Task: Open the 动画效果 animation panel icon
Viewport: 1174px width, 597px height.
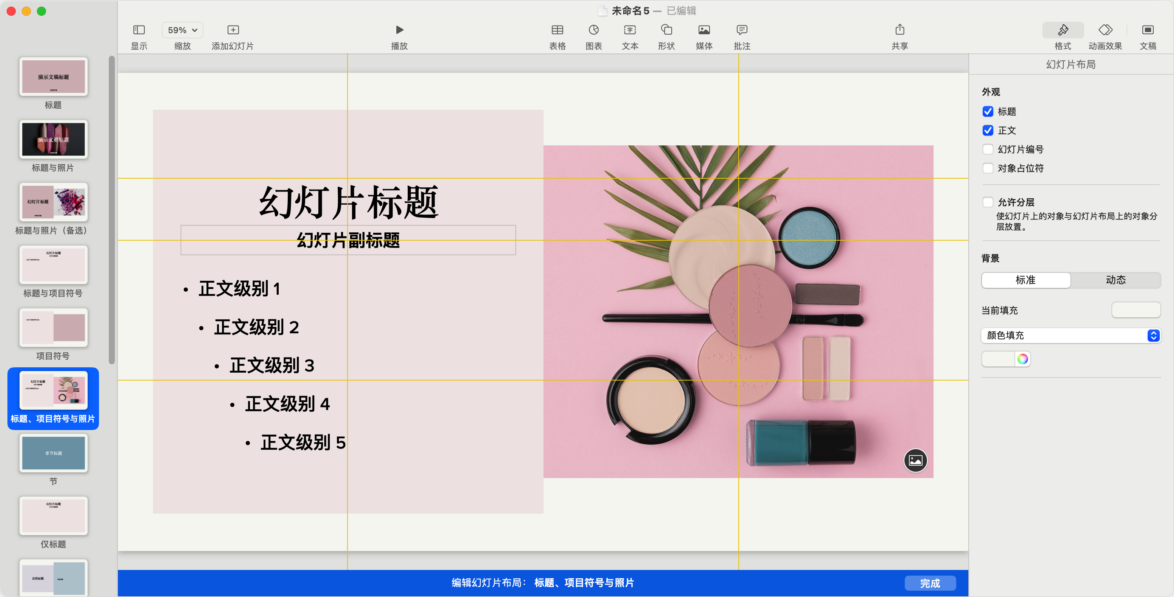Action: [x=1105, y=30]
